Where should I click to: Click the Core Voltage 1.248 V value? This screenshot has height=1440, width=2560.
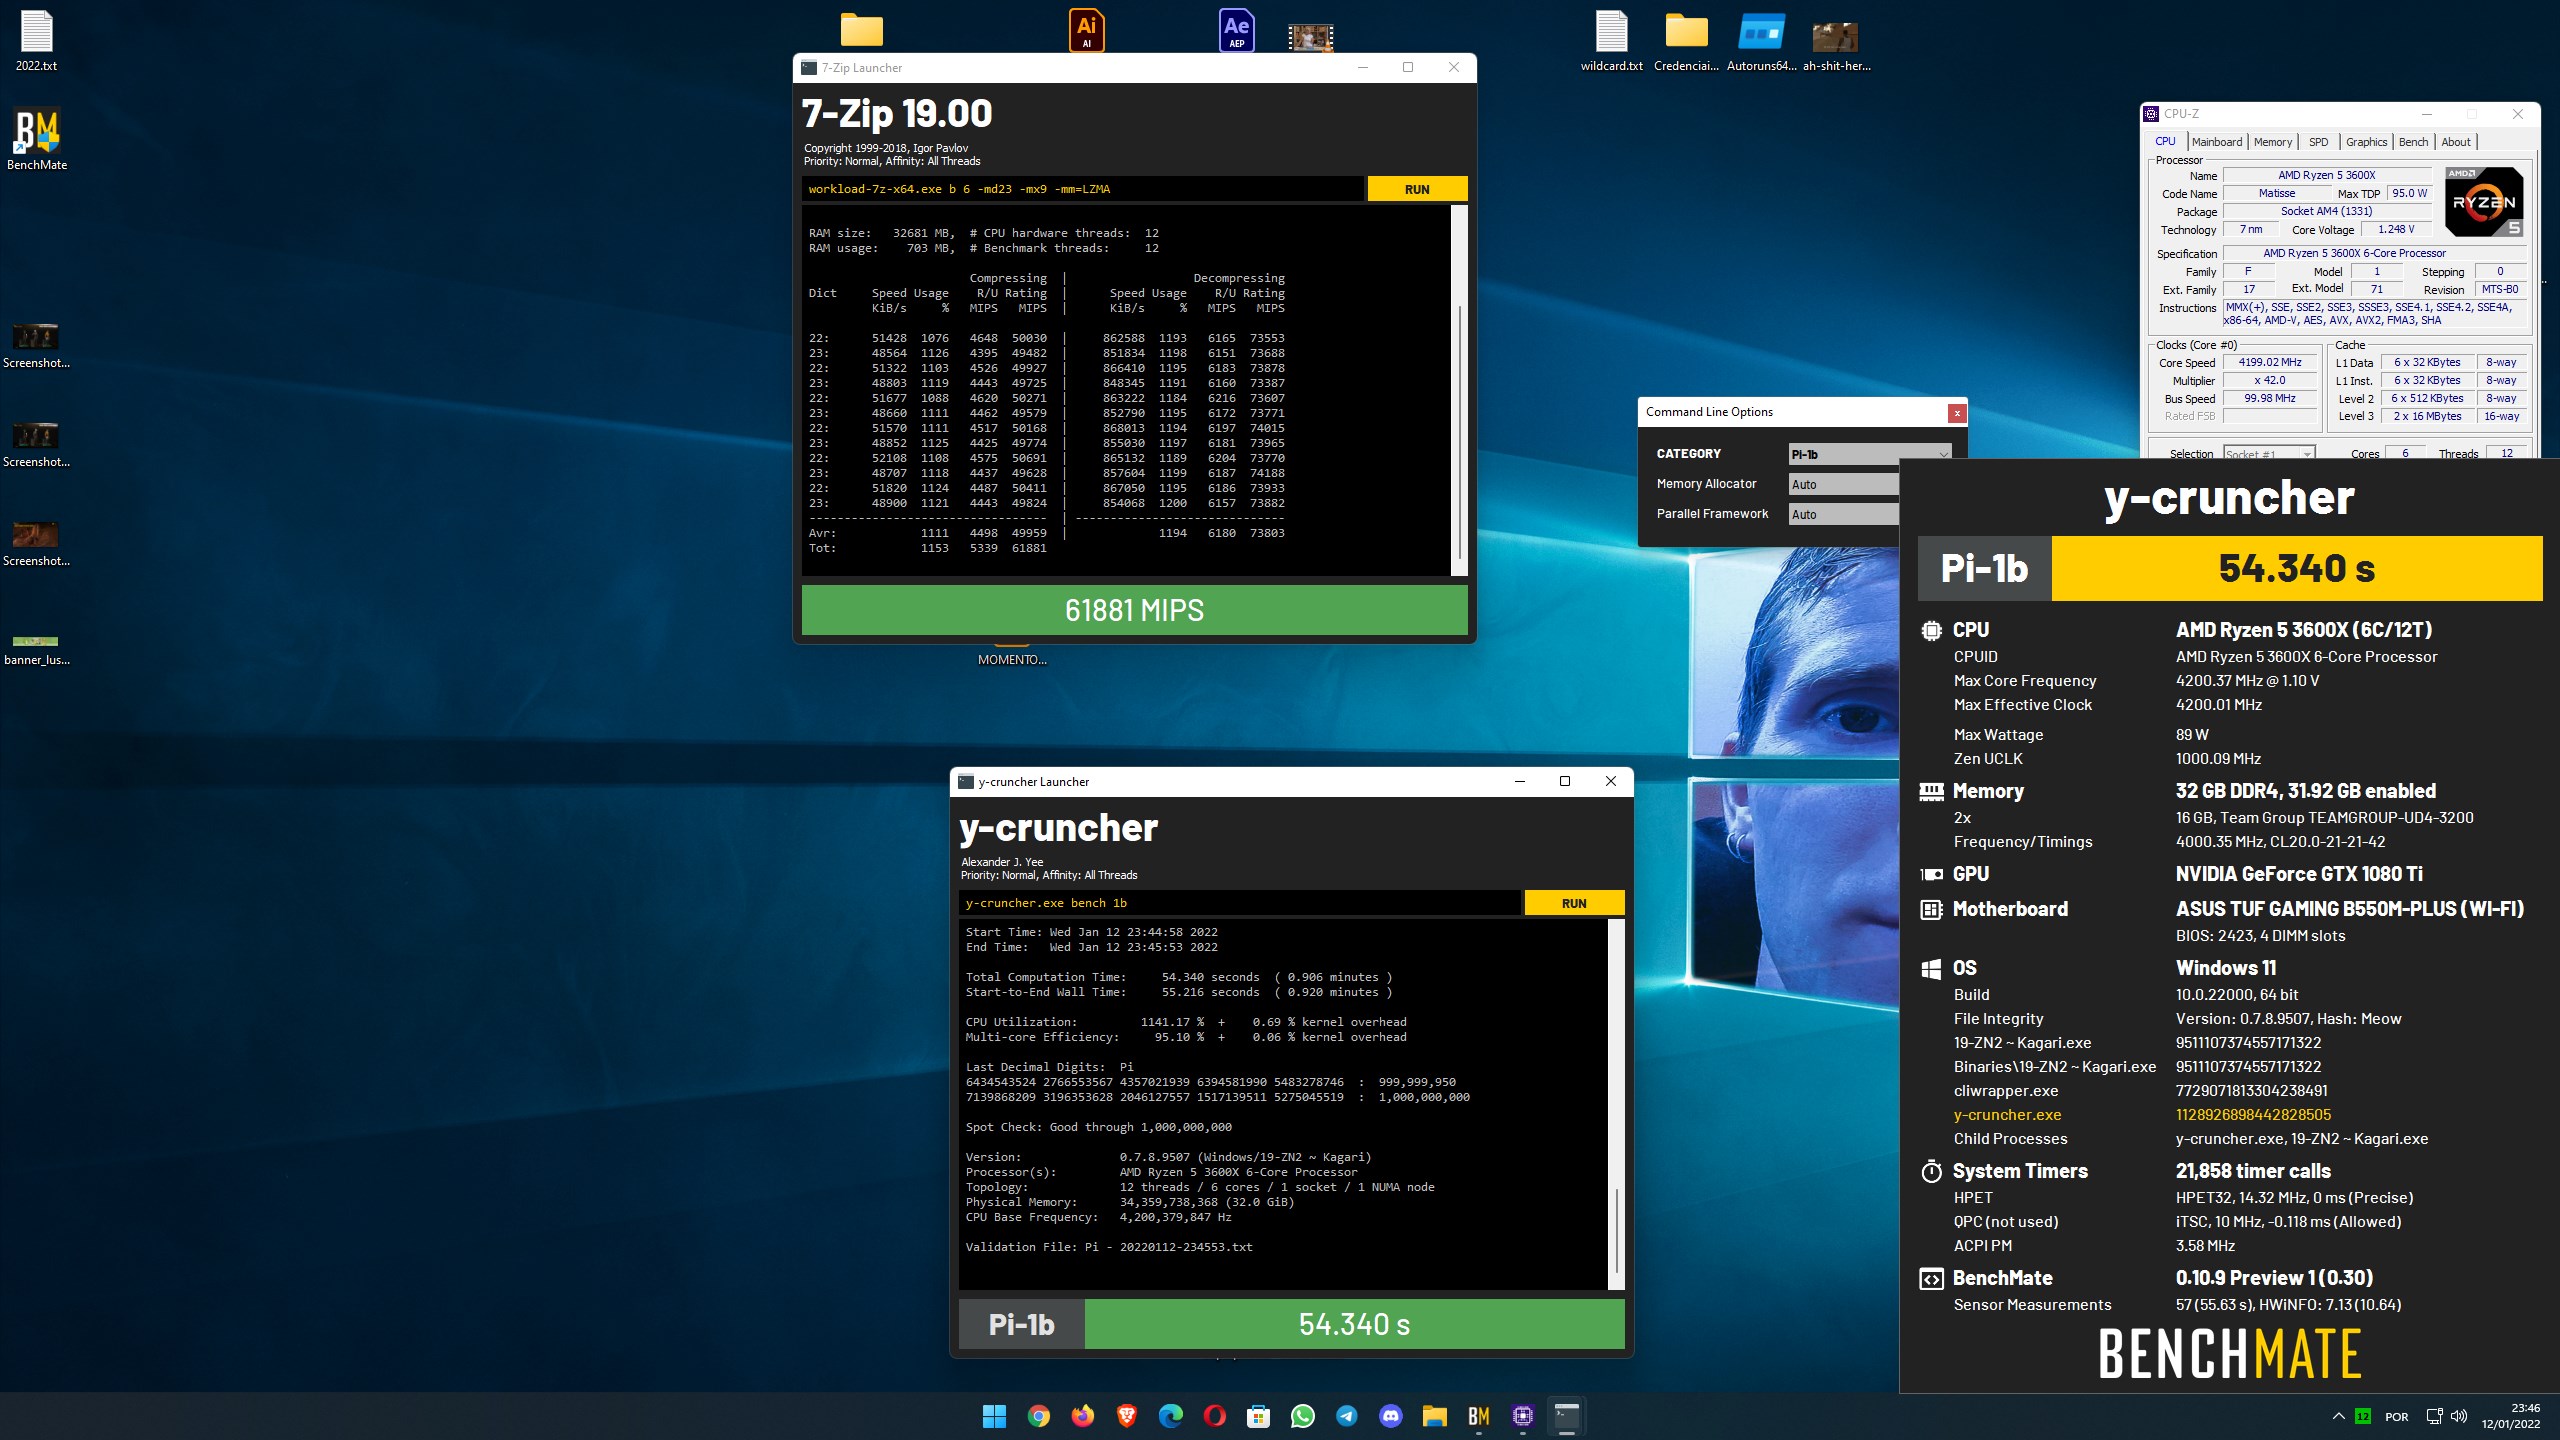[2395, 229]
